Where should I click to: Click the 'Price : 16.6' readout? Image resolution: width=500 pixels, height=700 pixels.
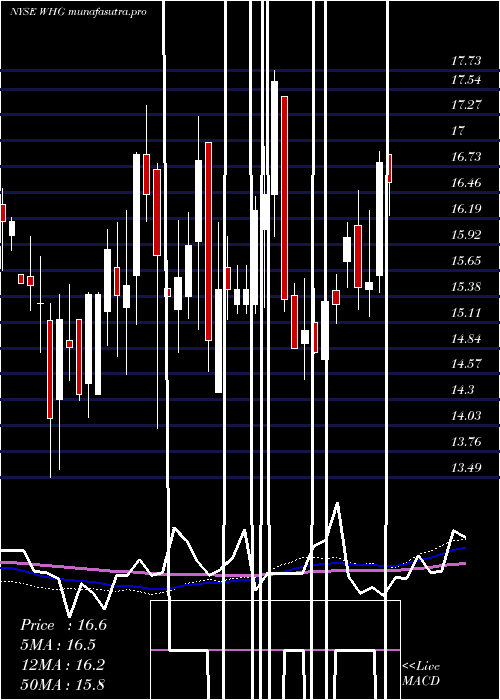pyautogui.click(x=64, y=625)
